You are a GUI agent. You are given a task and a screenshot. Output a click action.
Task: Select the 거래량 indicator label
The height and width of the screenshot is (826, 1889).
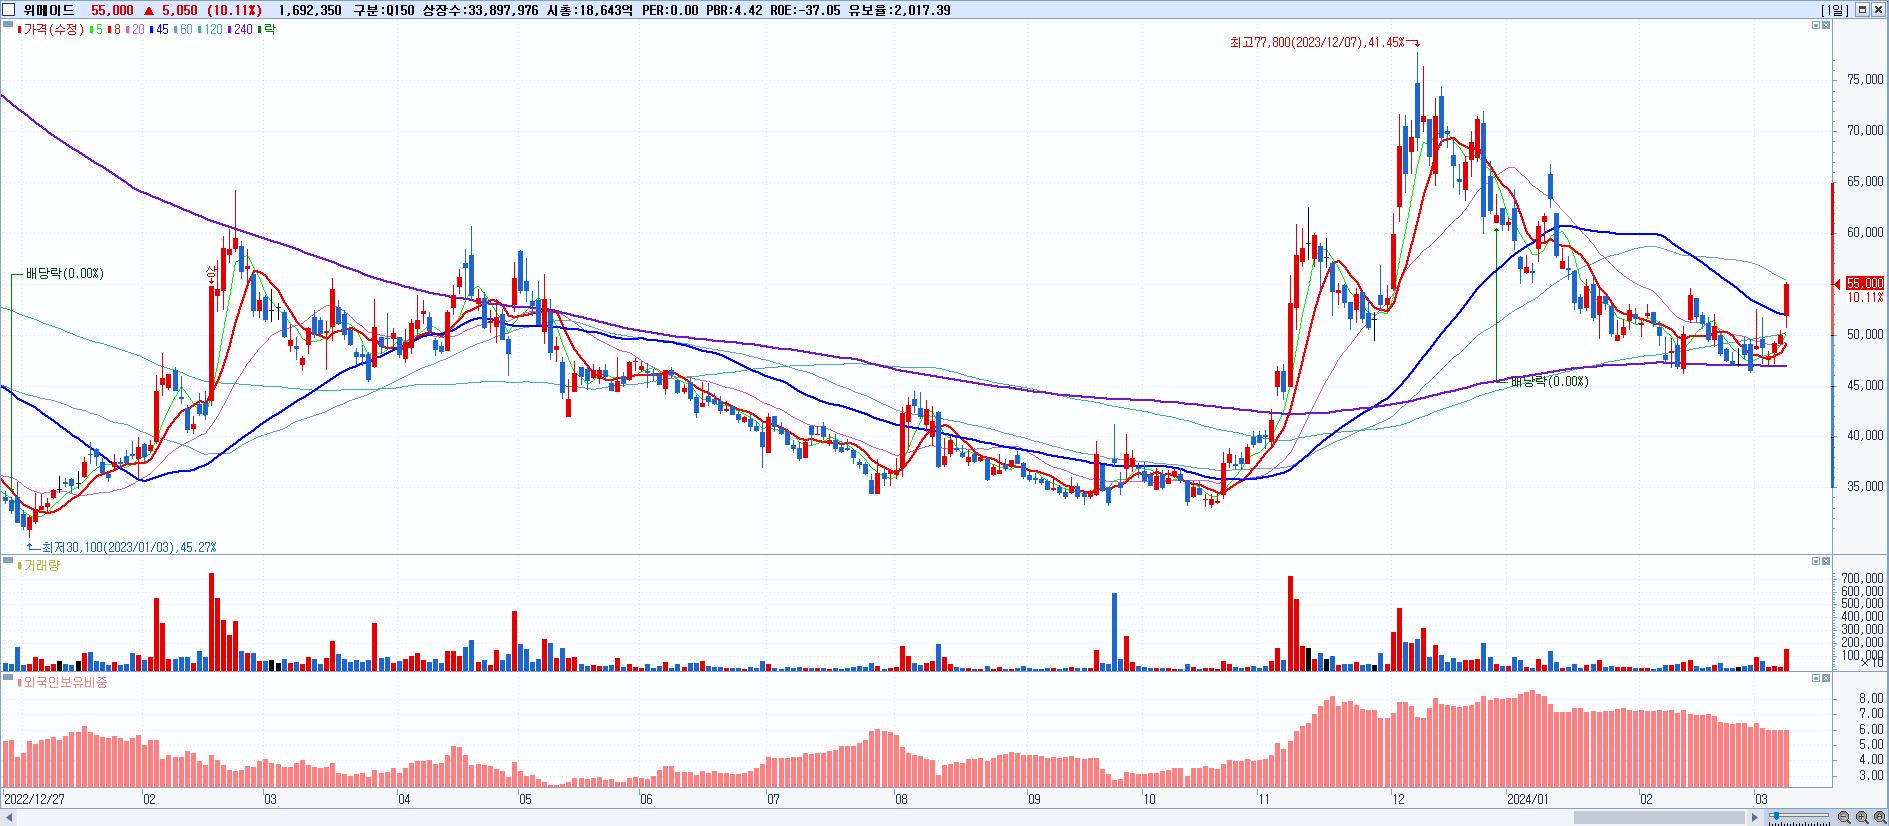pyautogui.click(x=42, y=566)
